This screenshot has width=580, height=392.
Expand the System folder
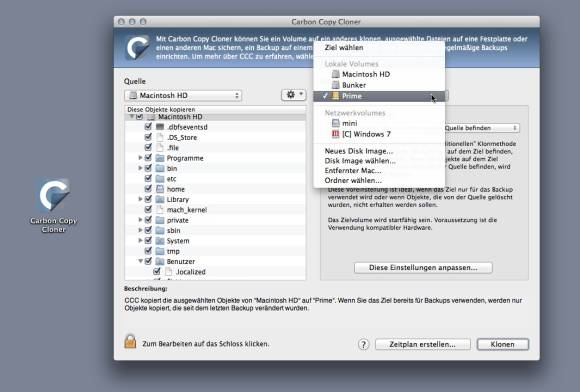[x=140, y=241]
